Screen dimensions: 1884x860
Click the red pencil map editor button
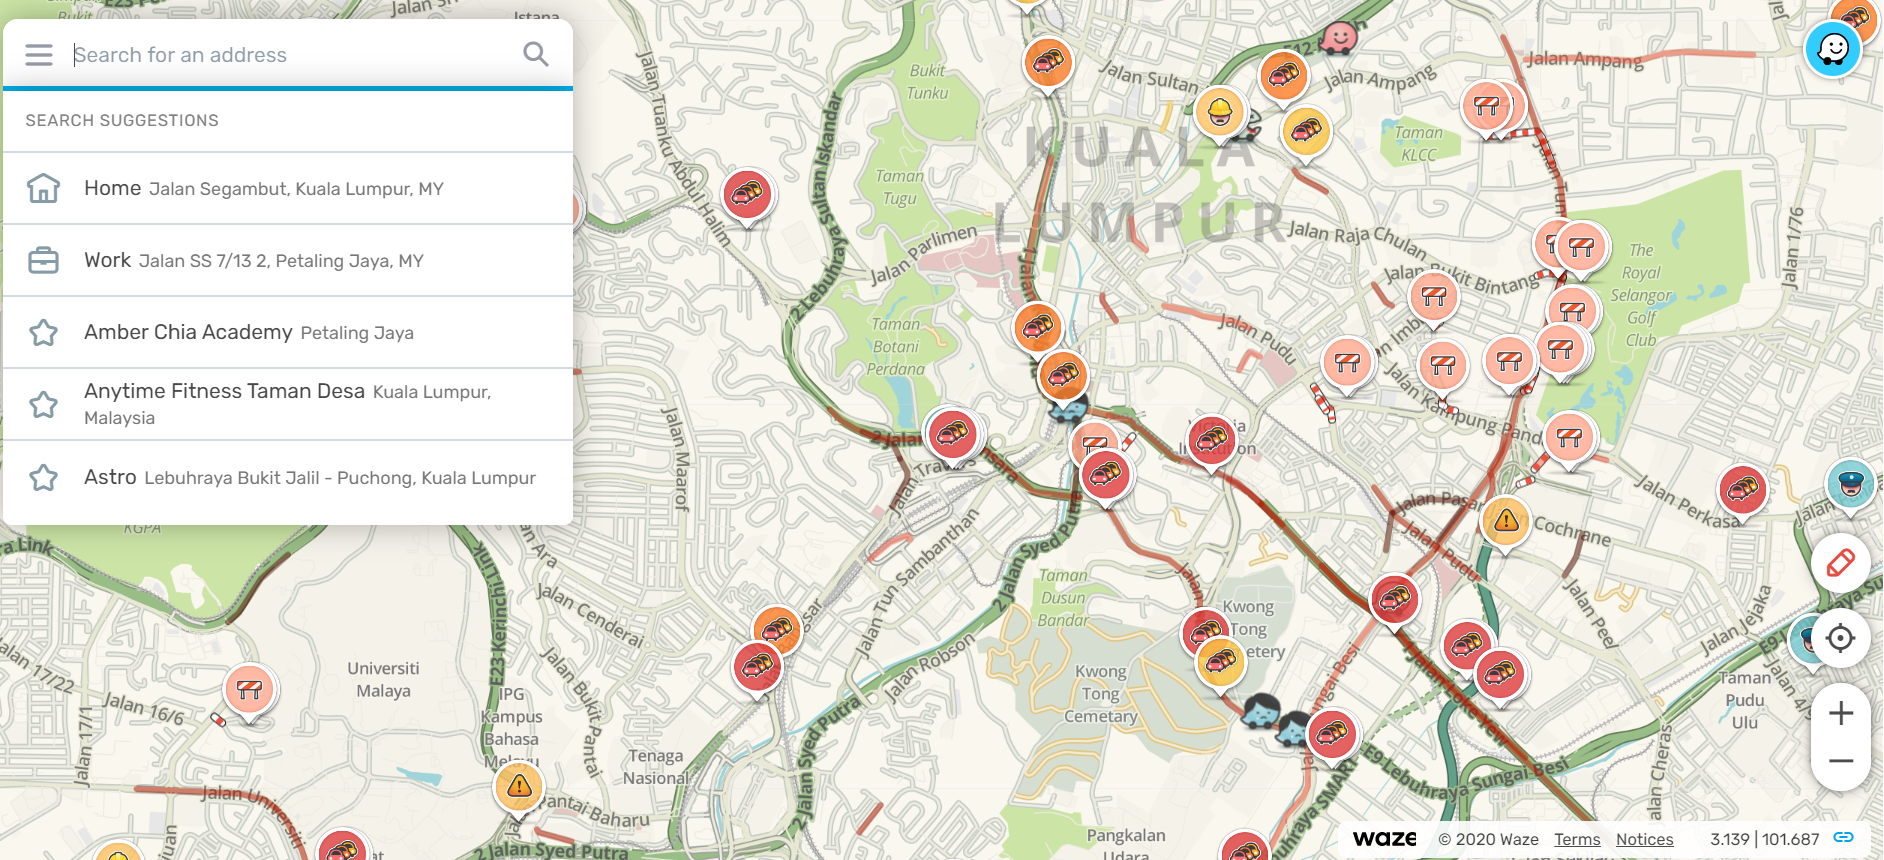[x=1841, y=563]
